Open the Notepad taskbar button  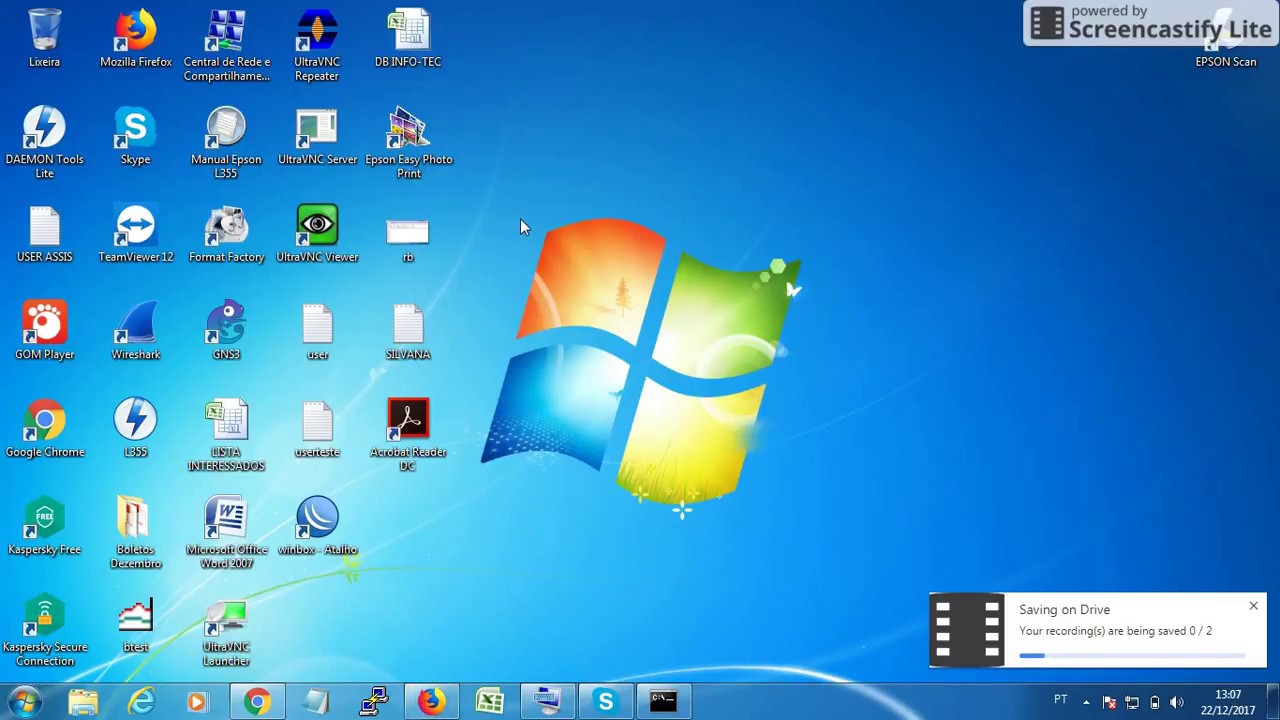pos(315,702)
